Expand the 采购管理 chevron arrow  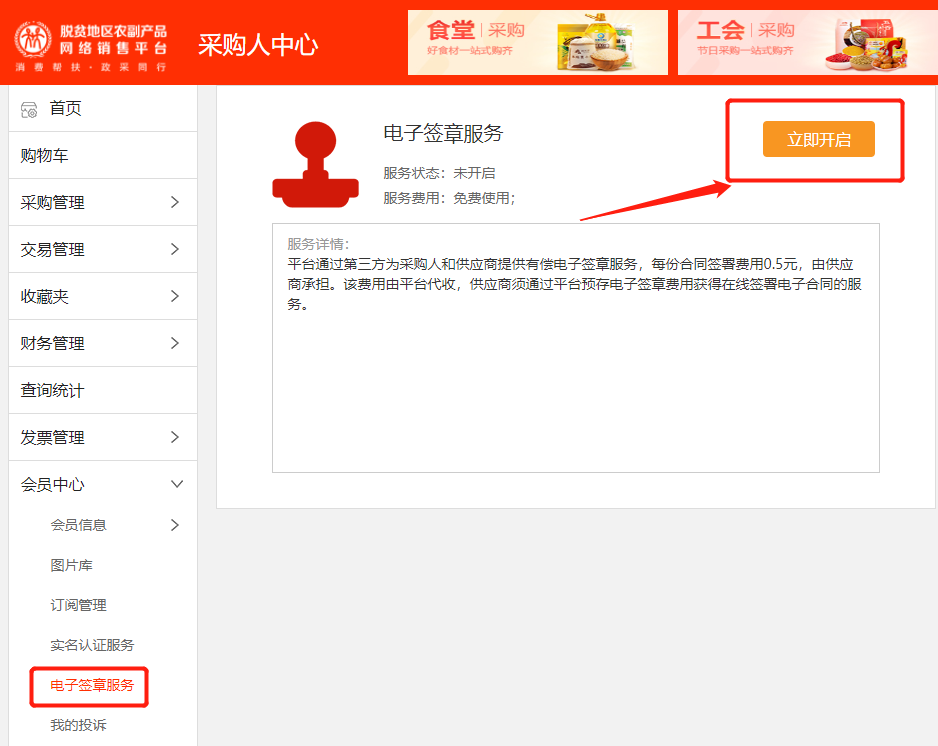175,202
